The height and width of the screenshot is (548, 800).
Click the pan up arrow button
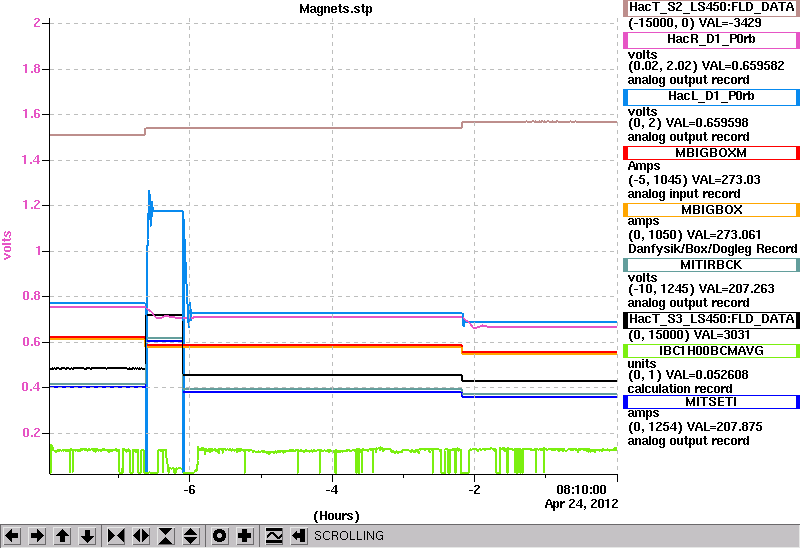click(x=62, y=536)
